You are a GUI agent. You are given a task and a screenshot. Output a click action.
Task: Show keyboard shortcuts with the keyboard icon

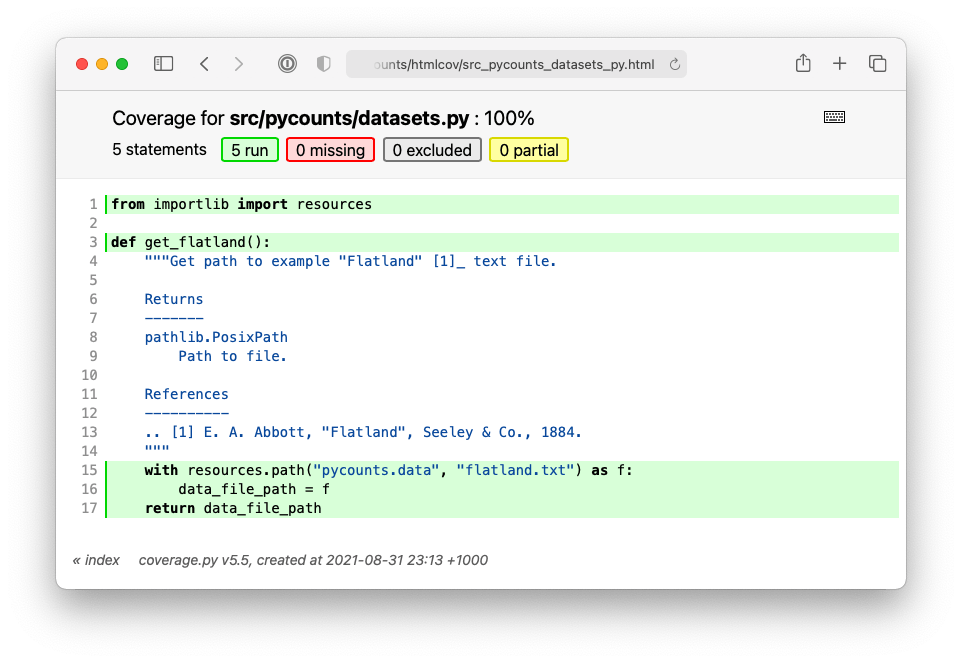(834, 117)
